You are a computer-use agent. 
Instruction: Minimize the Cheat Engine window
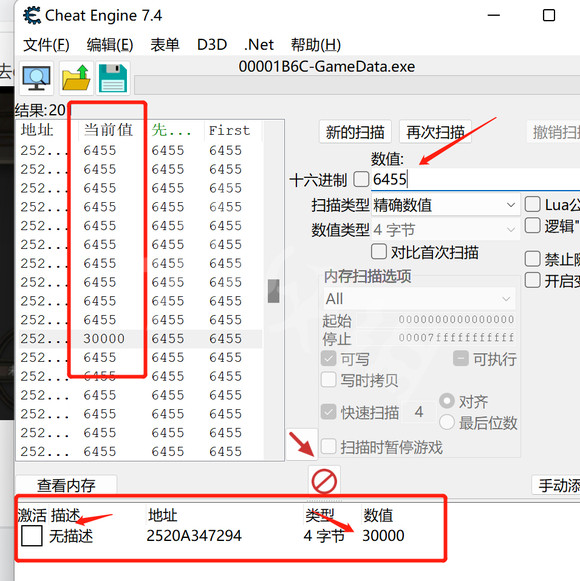coord(494,16)
